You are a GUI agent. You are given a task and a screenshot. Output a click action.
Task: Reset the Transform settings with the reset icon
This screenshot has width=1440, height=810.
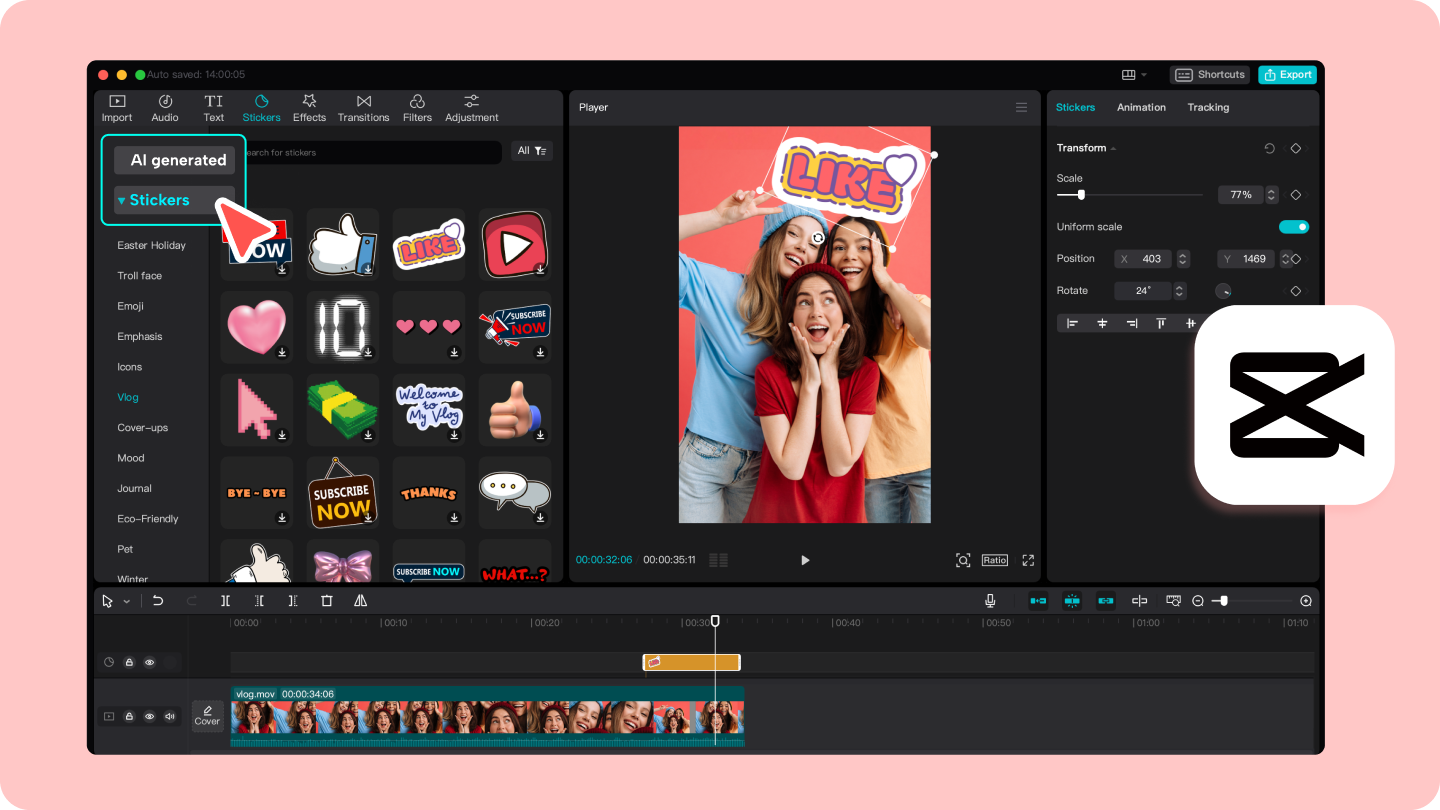tap(1270, 148)
